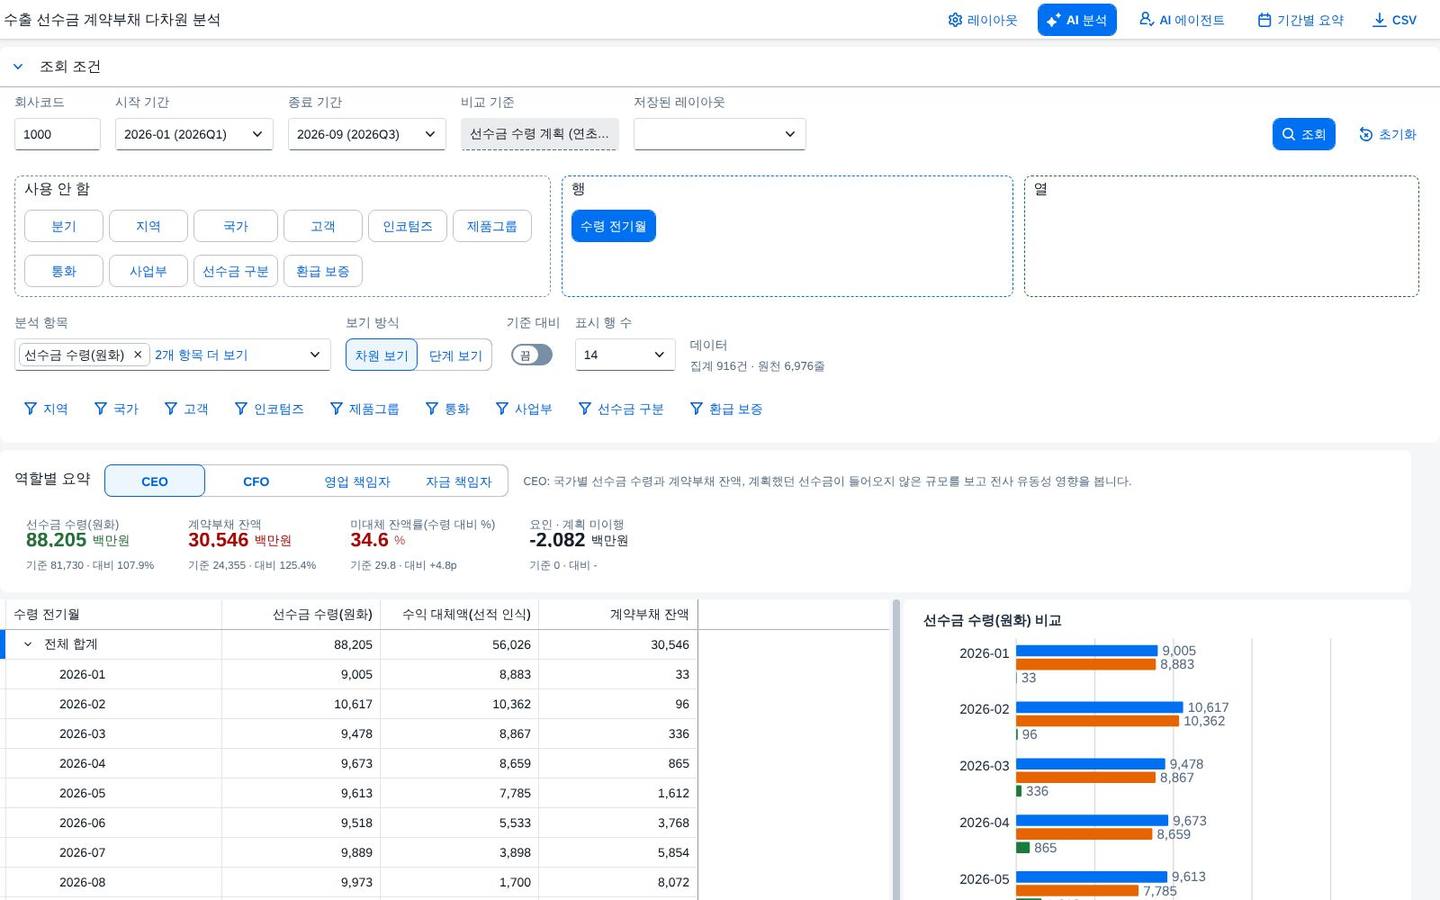This screenshot has width=1440, height=900.
Task: Select the 자금 책임자 tab
Action: (458, 481)
